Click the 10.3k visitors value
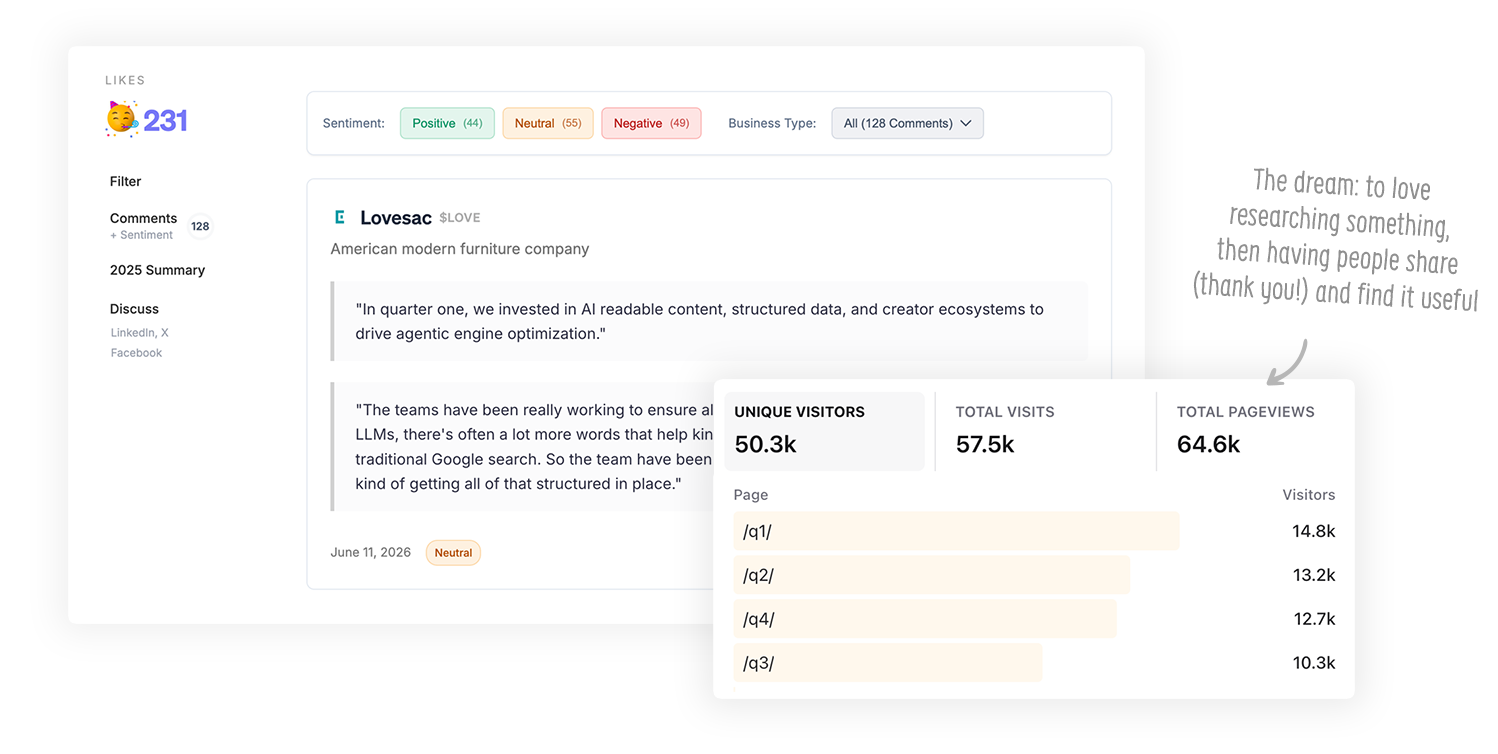Image resolution: width=1498 pixels, height=754 pixels. coord(1314,663)
